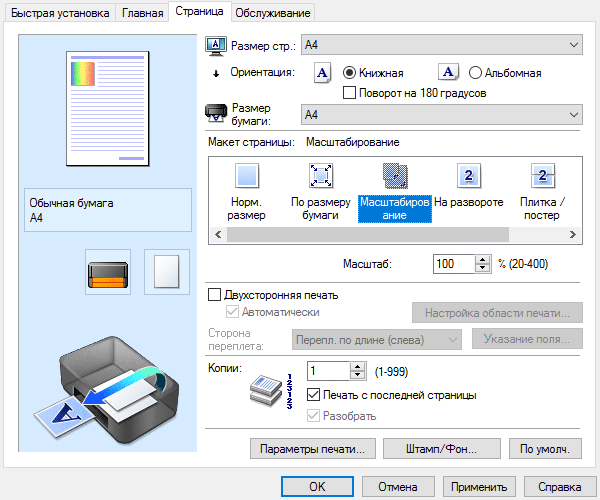
Task: Click the page preview thumbnail
Action: [x=108, y=109]
